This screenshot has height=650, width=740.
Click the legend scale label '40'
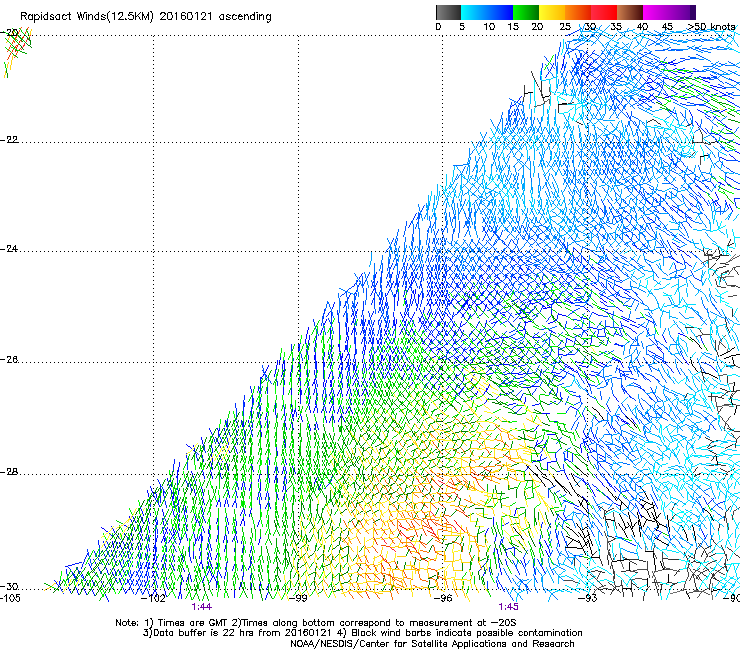coord(642,27)
